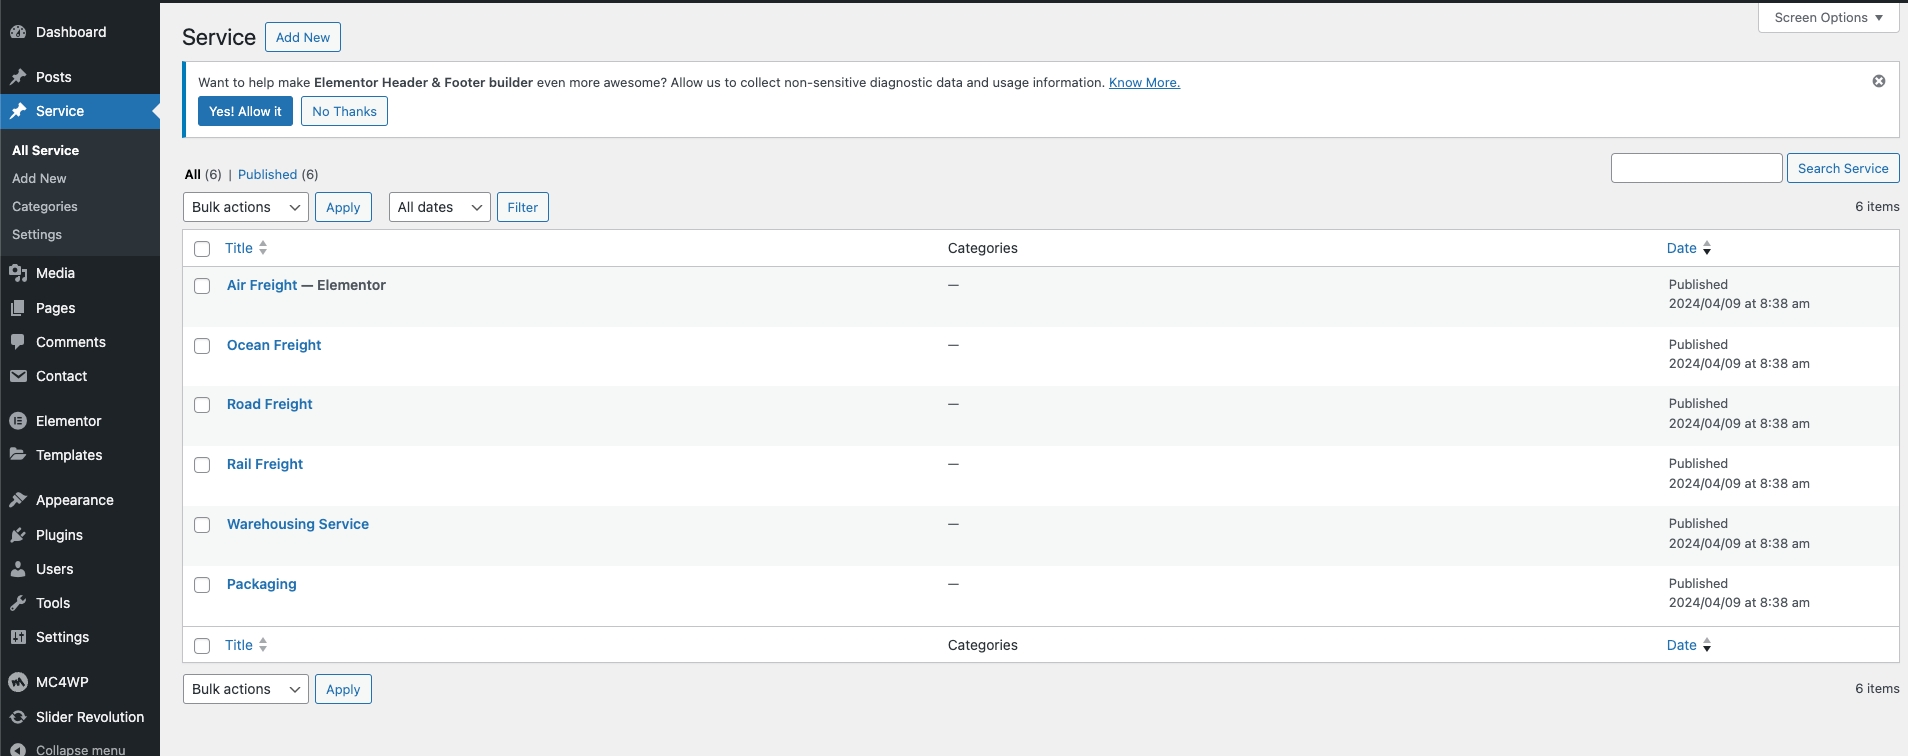
Task: Click the Yes! Allow it button
Action: click(x=245, y=111)
